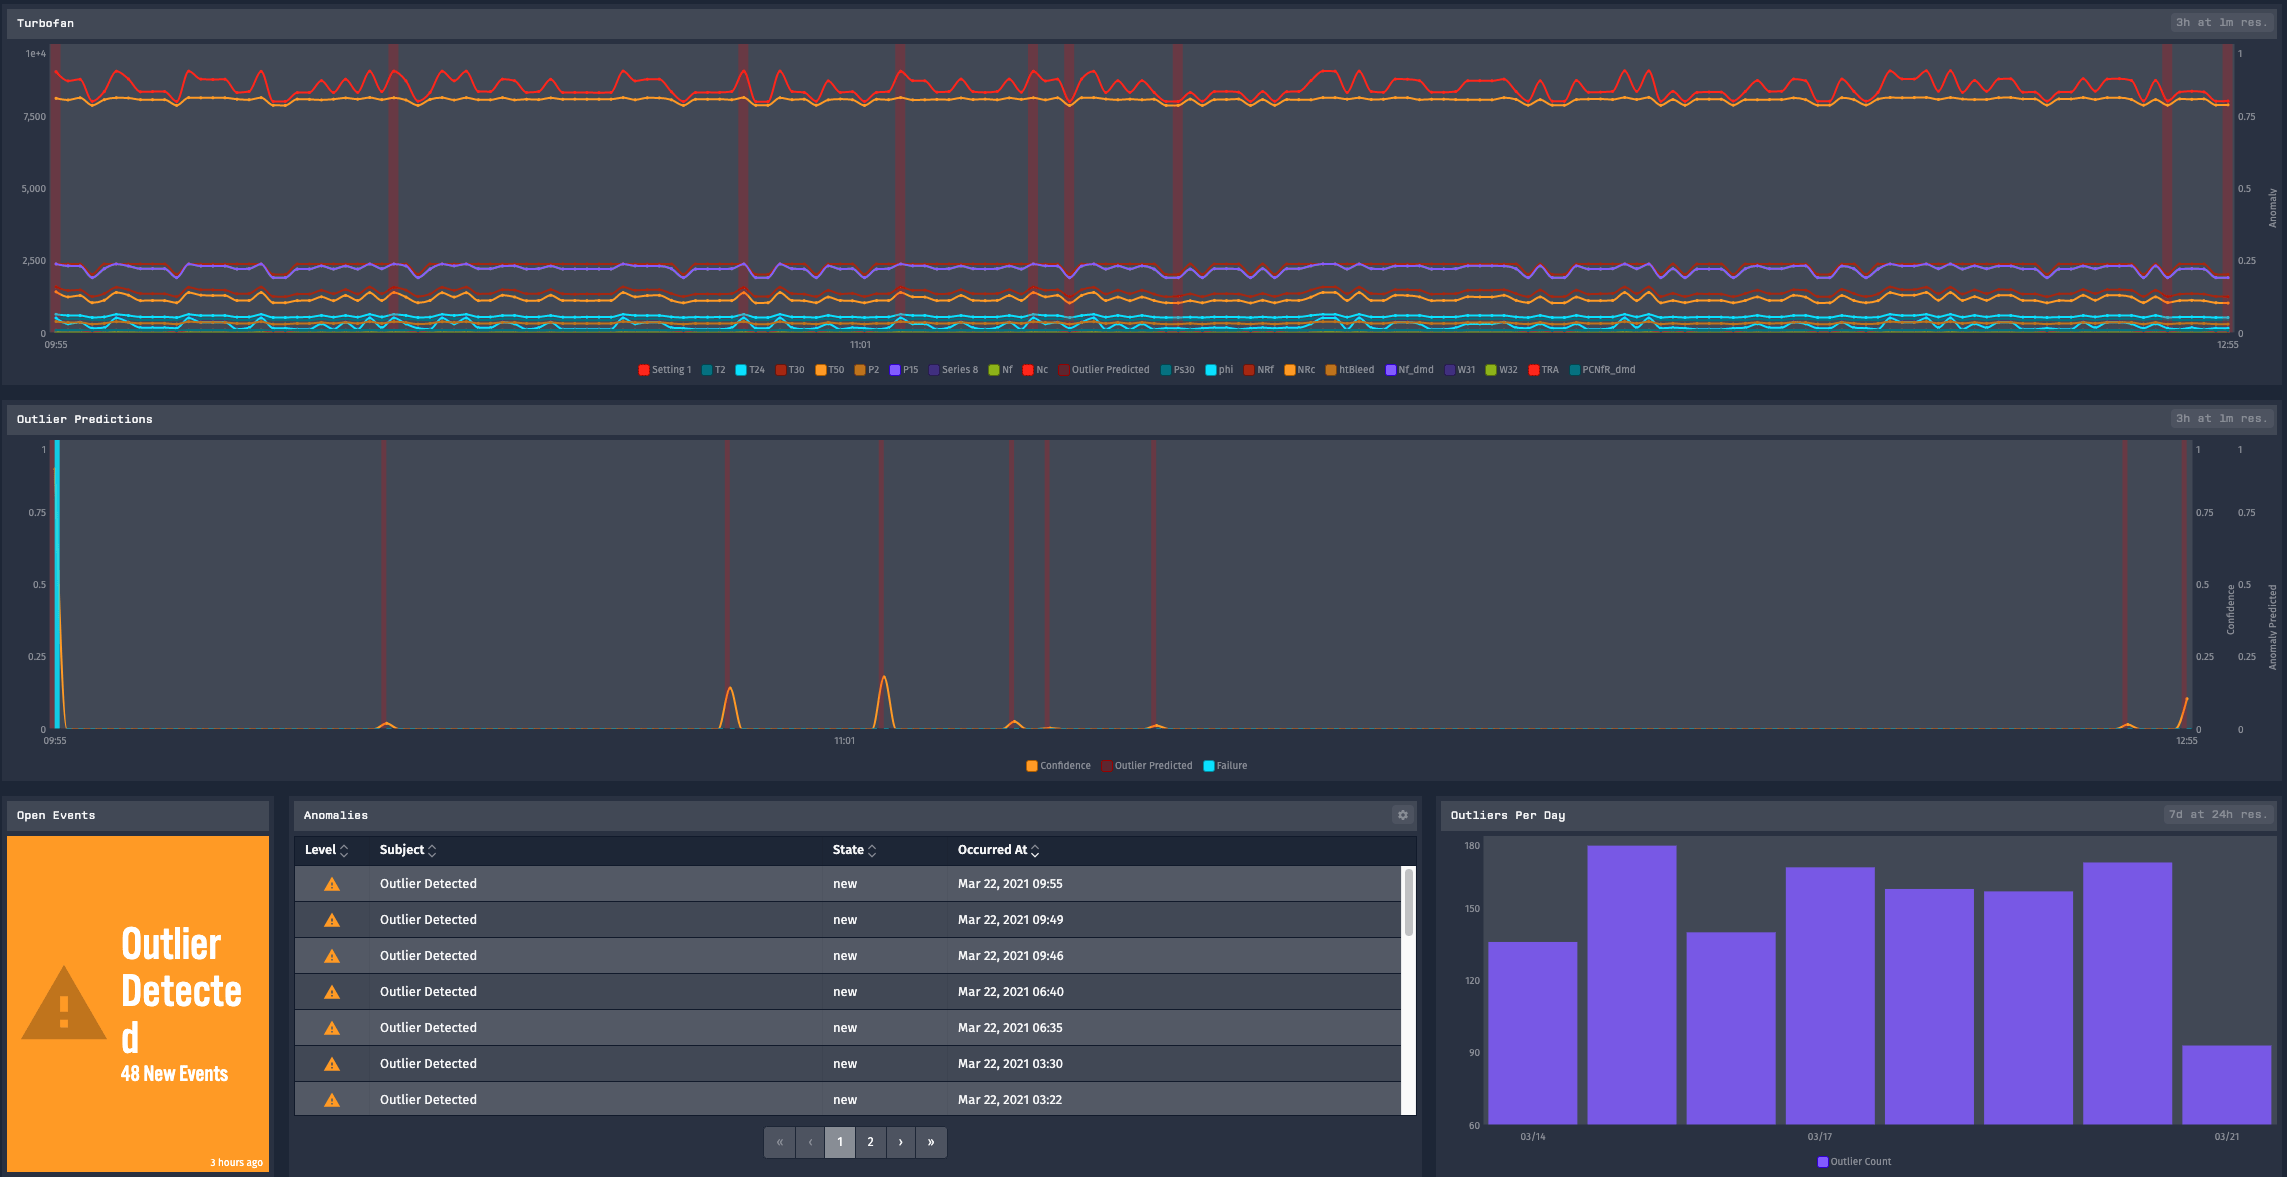Select the Mar 22, 2021 09:55 cell
Viewport: 2287px width, 1177px height.
[x=1010, y=884]
